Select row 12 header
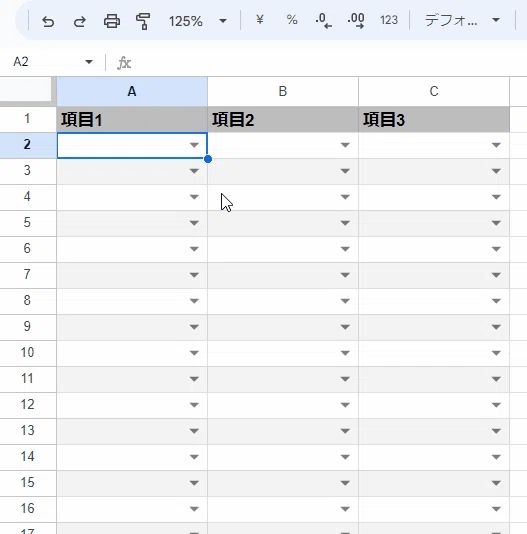 click(27, 404)
